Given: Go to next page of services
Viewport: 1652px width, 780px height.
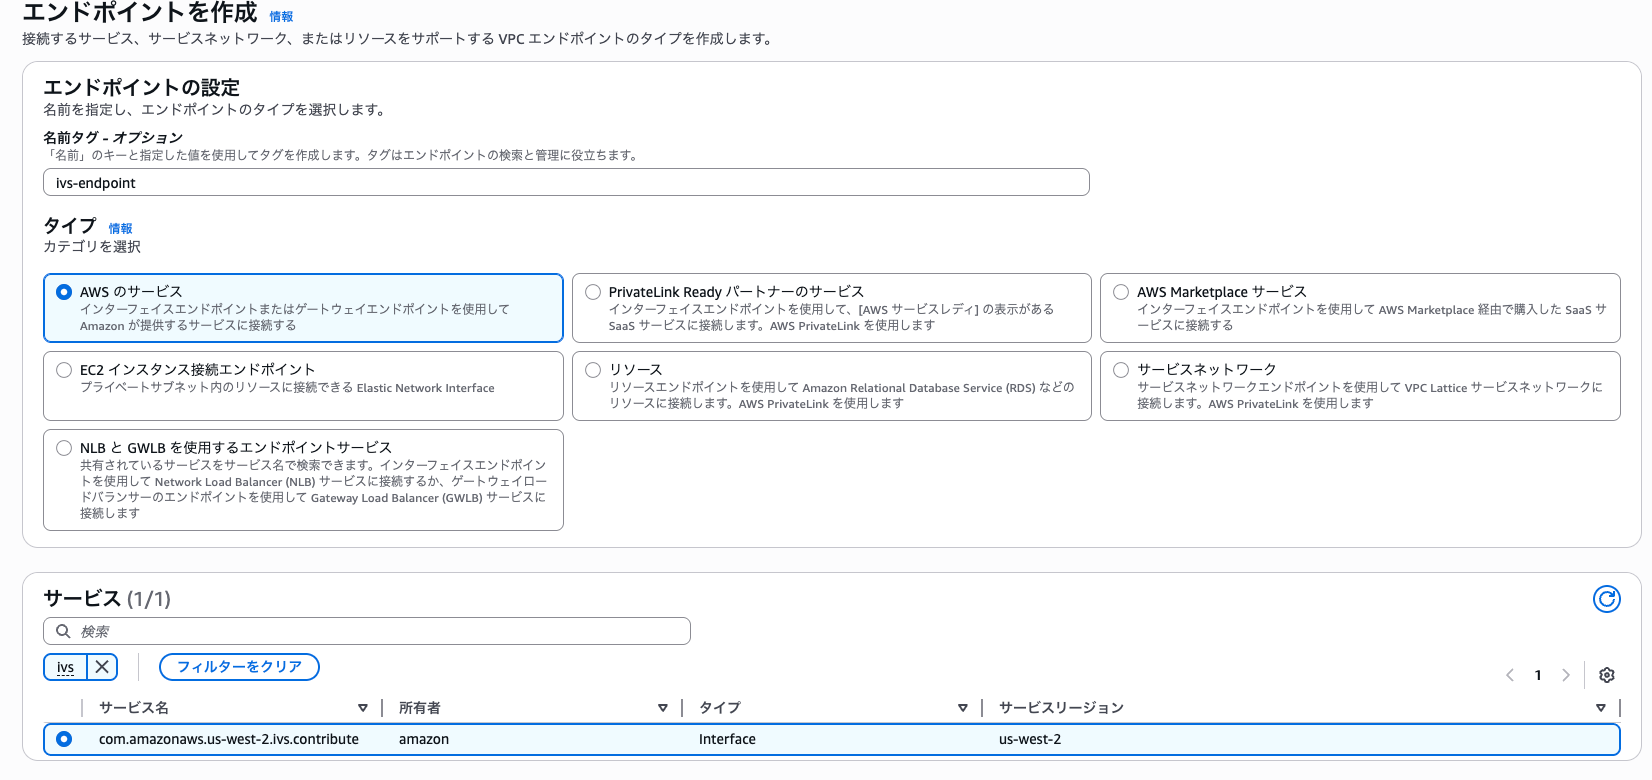Looking at the screenshot, I should pos(1566,675).
